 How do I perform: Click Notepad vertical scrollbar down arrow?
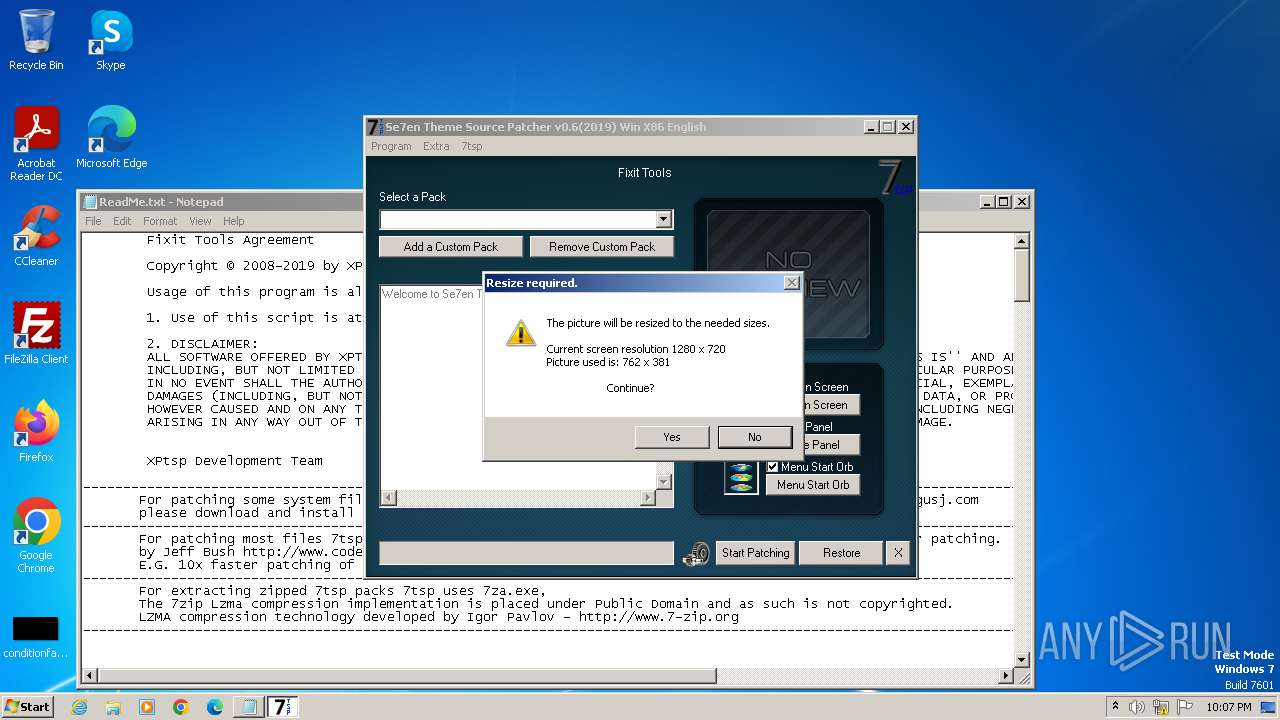point(1022,660)
